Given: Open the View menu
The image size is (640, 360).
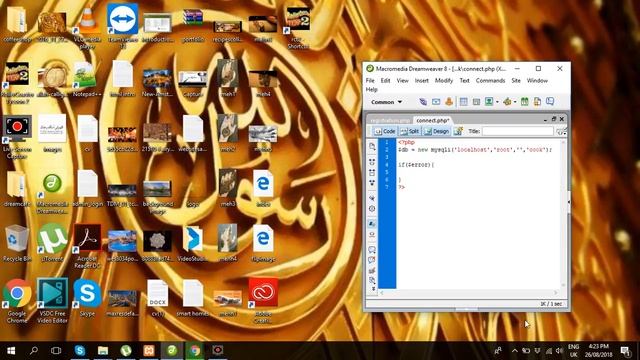Looking at the screenshot, I should (402, 80).
